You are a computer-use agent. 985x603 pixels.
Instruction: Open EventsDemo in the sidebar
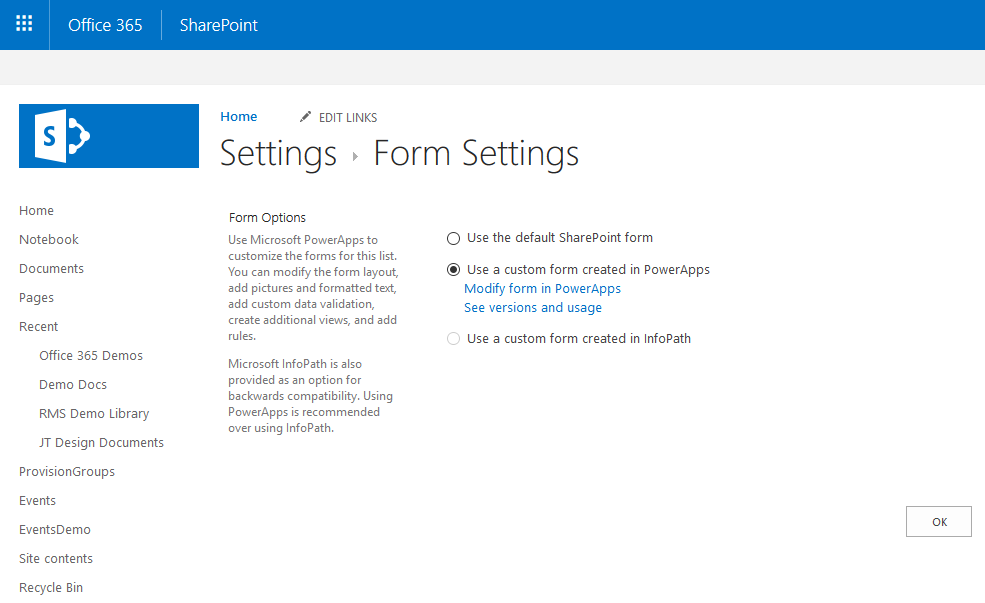(x=55, y=530)
